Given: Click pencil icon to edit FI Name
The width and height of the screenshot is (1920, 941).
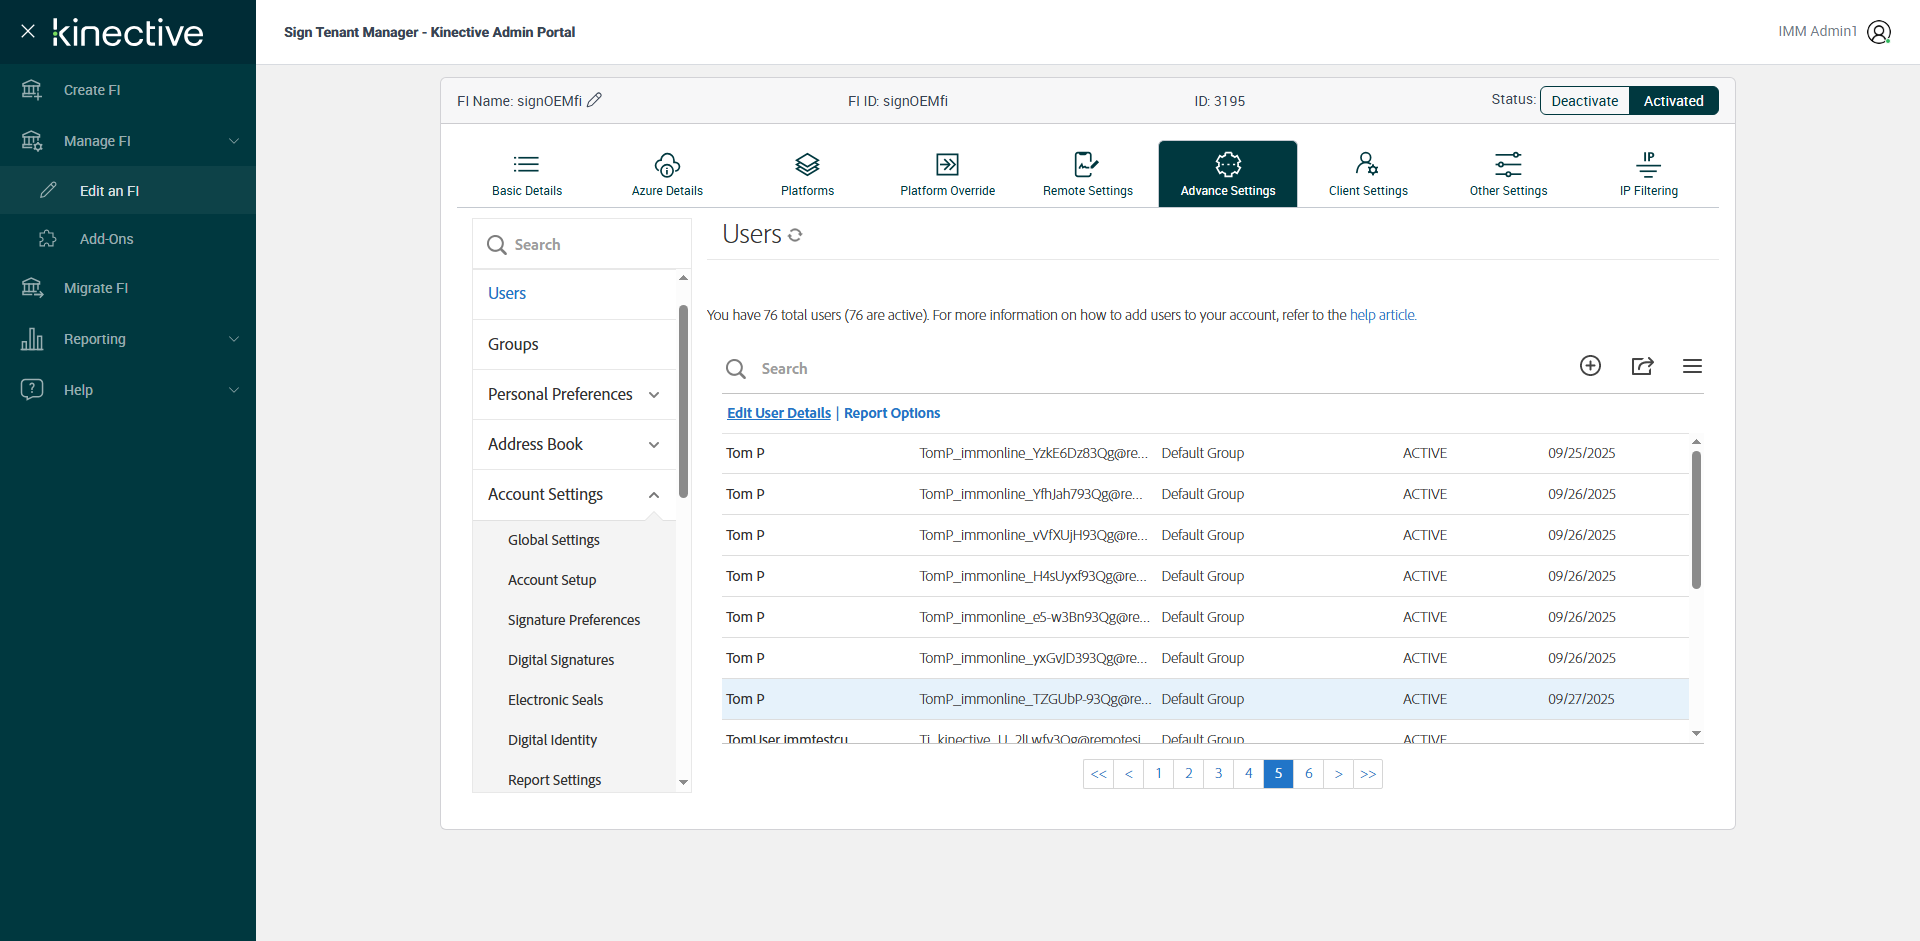Looking at the screenshot, I should click(x=594, y=100).
